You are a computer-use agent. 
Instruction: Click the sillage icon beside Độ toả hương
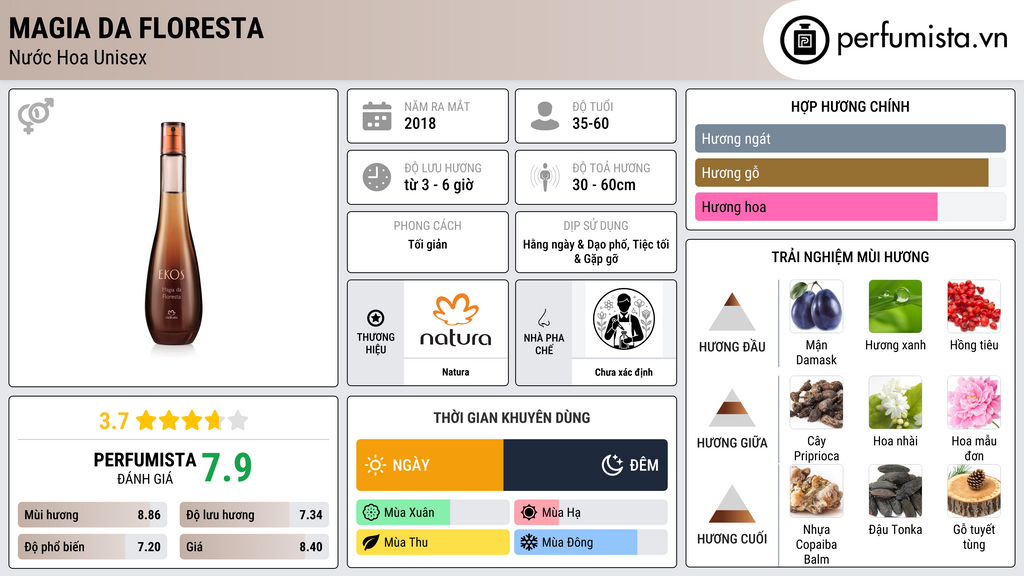(545, 177)
